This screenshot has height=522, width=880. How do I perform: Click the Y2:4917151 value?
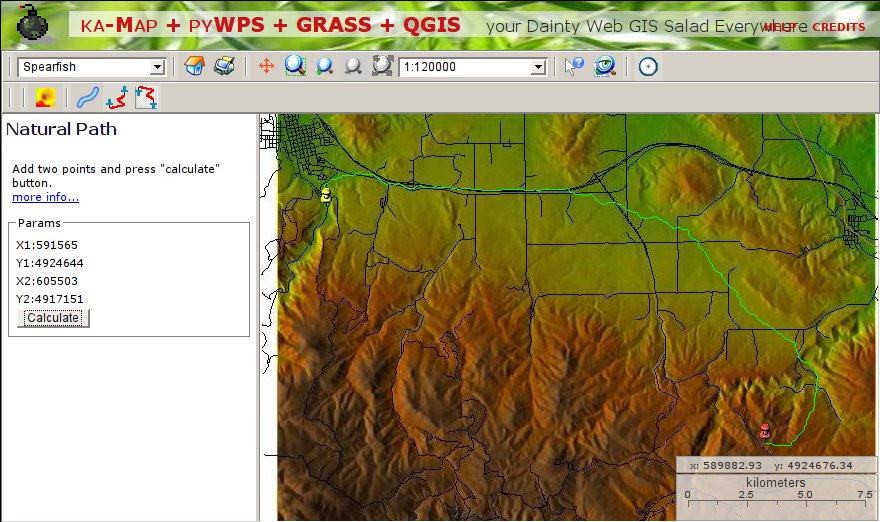point(50,299)
